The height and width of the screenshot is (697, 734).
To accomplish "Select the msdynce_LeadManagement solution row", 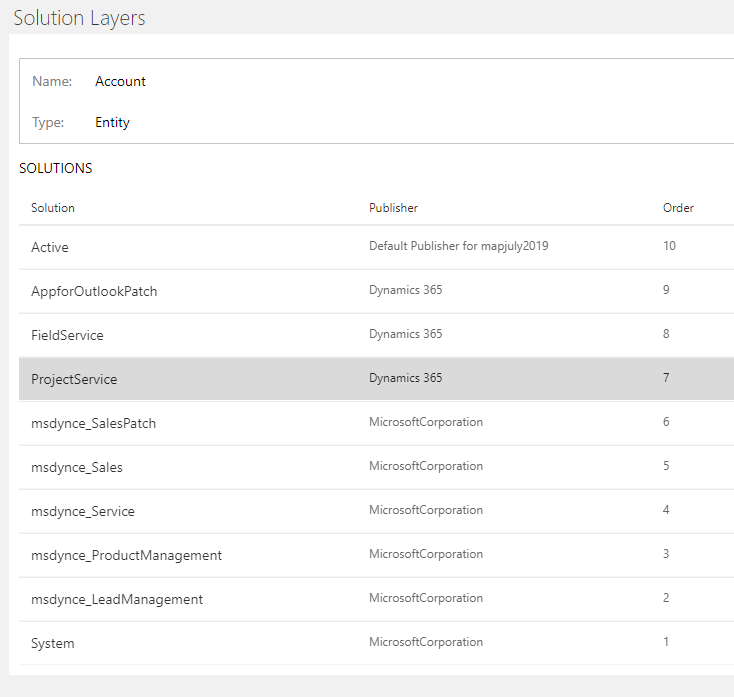I will [x=376, y=599].
